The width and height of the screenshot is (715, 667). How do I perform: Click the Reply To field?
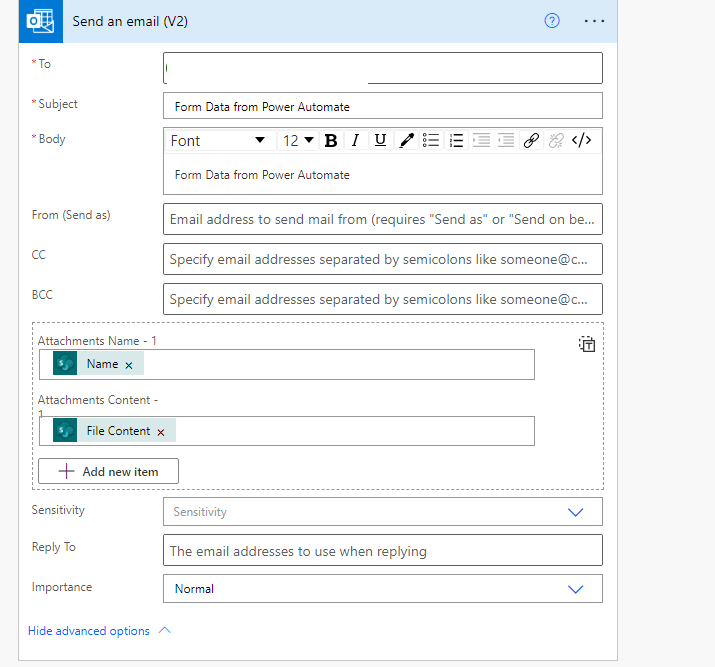[383, 550]
